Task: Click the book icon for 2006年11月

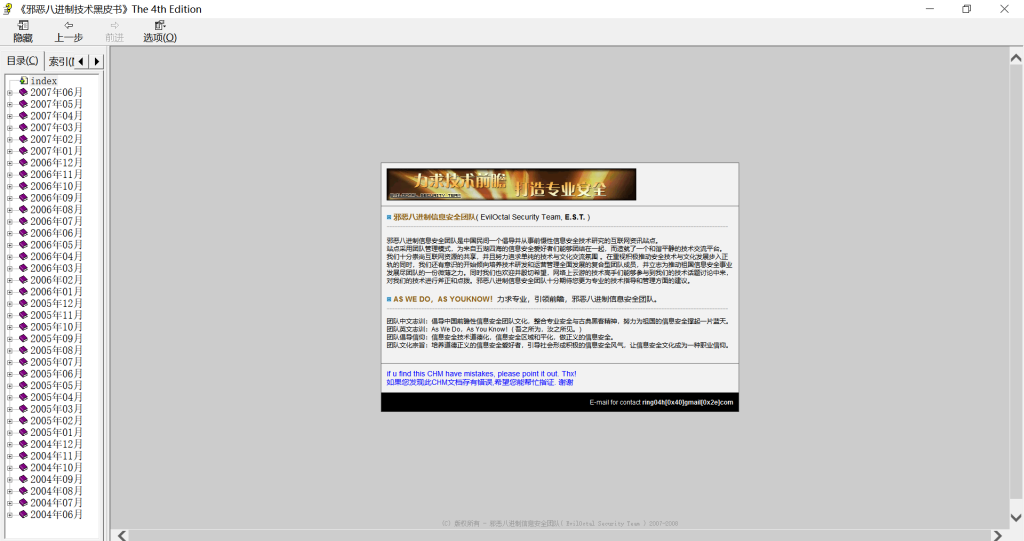Action: [x=23, y=175]
